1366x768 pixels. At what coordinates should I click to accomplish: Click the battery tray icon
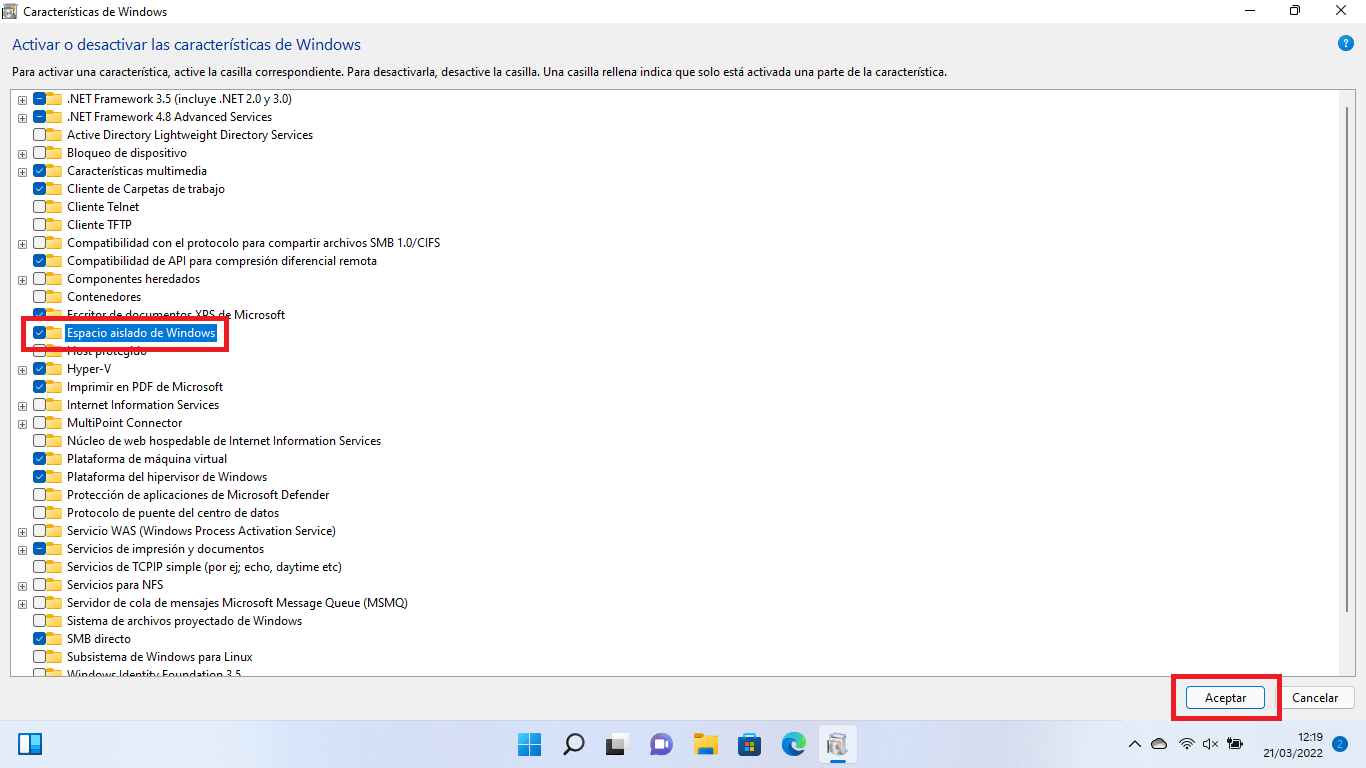pyautogui.click(x=1235, y=744)
